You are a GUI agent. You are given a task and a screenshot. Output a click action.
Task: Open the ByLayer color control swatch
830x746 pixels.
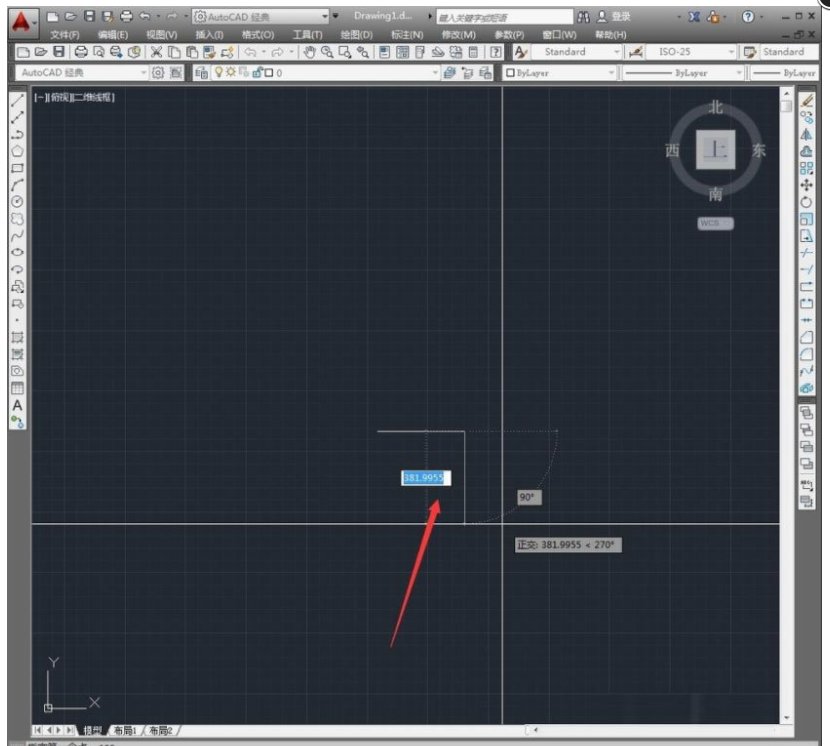coord(555,73)
